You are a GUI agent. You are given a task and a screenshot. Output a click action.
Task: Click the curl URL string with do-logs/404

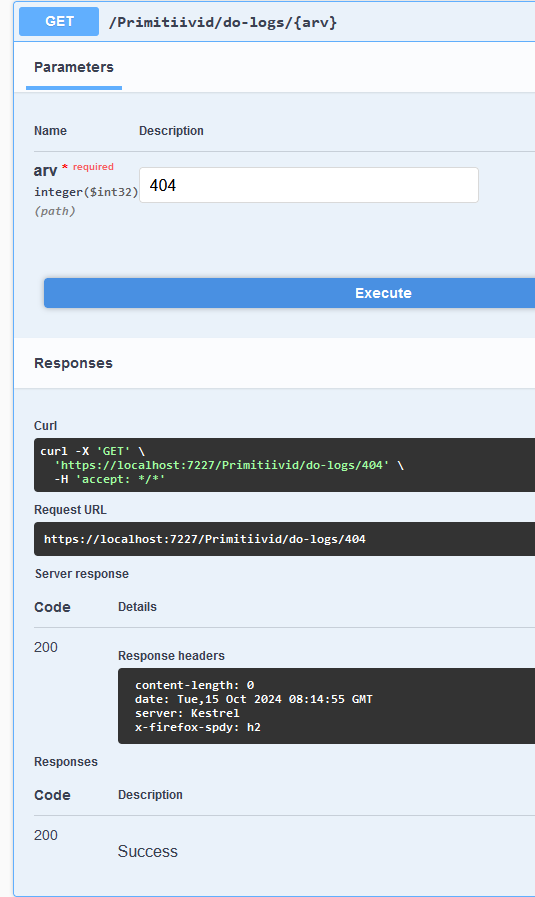click(x=222, y=465)
